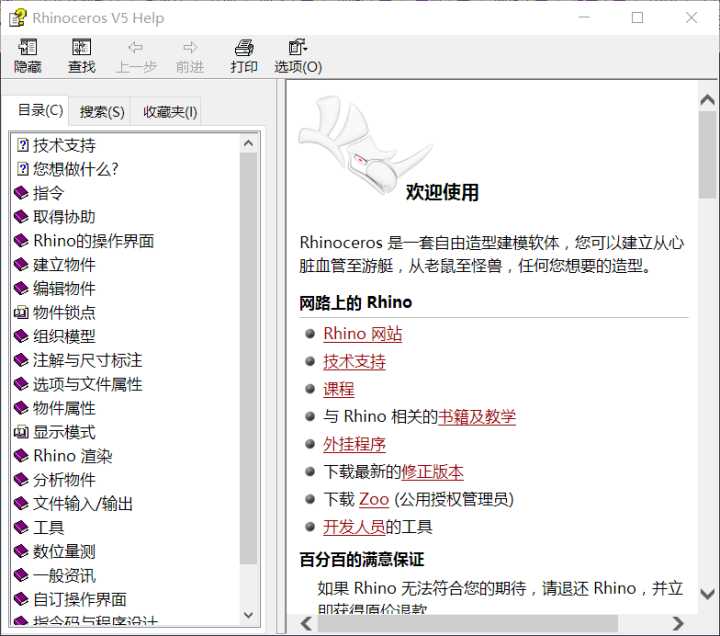This screenshot has width=720, height=636.
Task: Select the 建立物件 topic
Action: pyautogui.click(x=64, y=265)
